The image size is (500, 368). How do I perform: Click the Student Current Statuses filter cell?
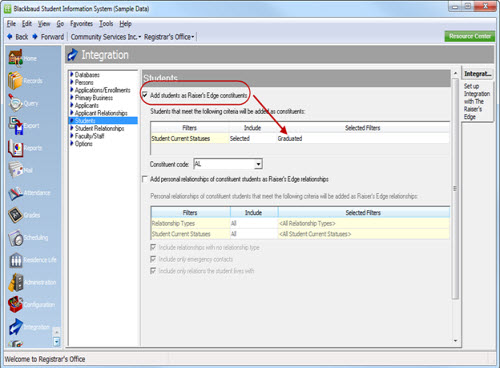click(x=190, y=138)
